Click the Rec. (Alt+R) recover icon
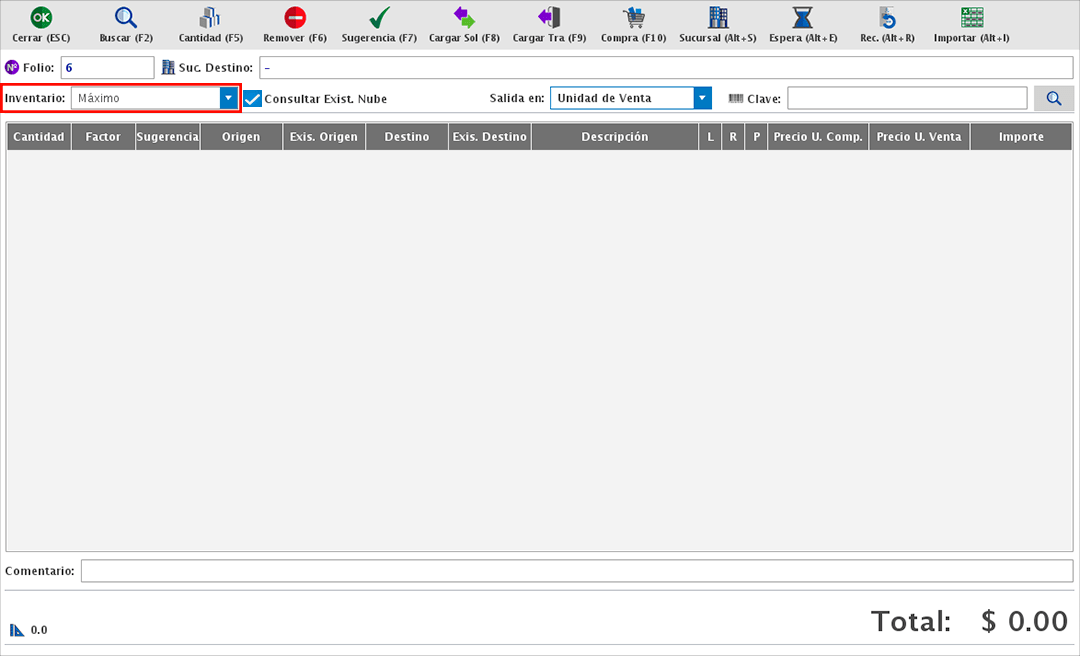 pos(887,18)
